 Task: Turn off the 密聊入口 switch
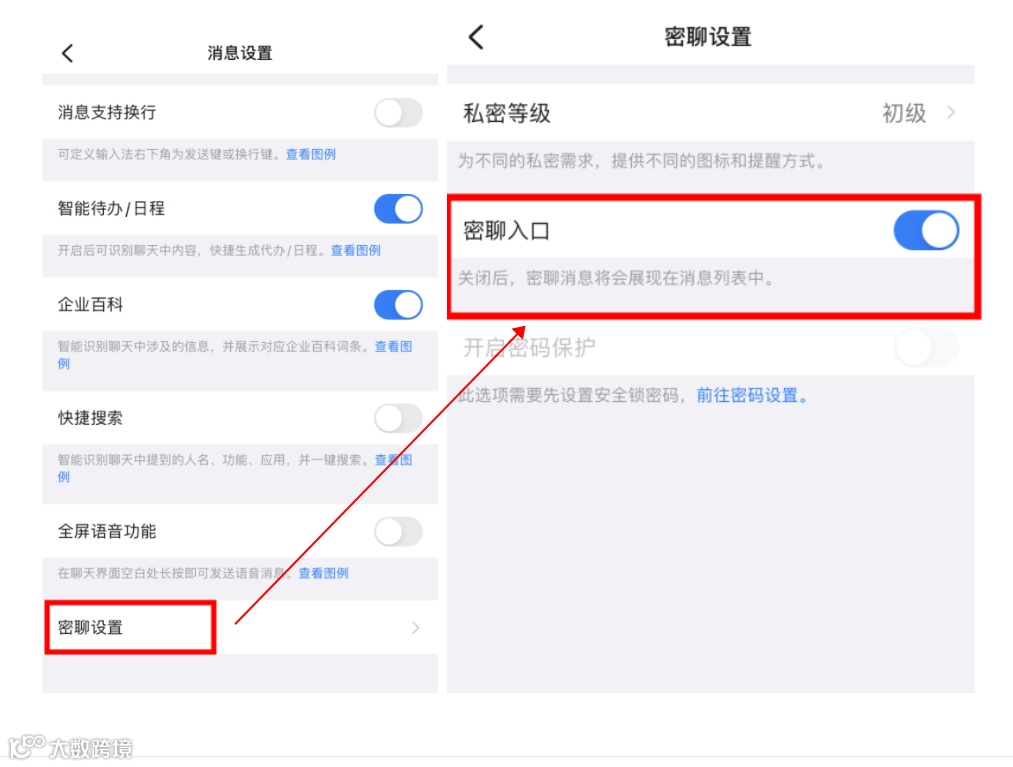click(926, 231)
